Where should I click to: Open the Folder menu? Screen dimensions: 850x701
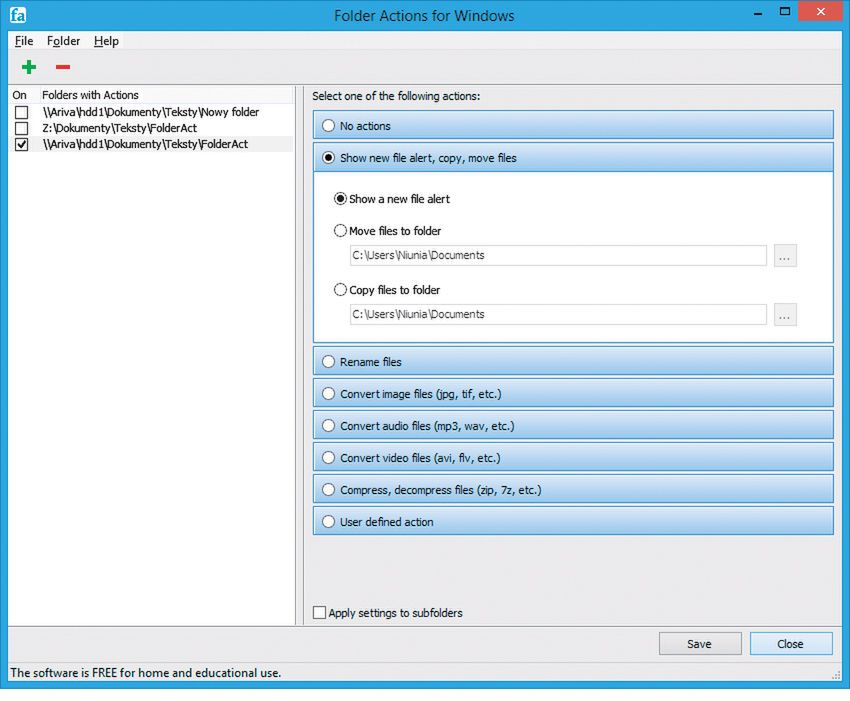point(63,41)
